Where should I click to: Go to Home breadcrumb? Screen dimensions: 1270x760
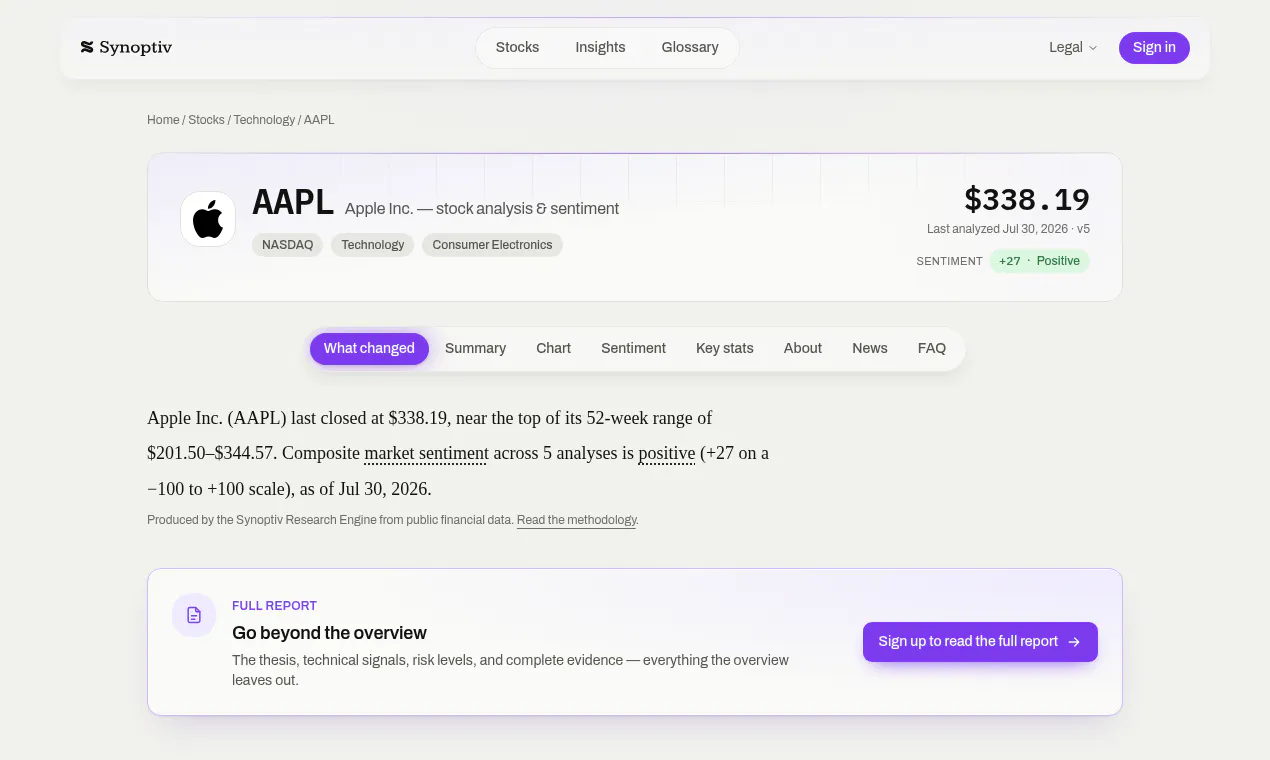(163, 120)
